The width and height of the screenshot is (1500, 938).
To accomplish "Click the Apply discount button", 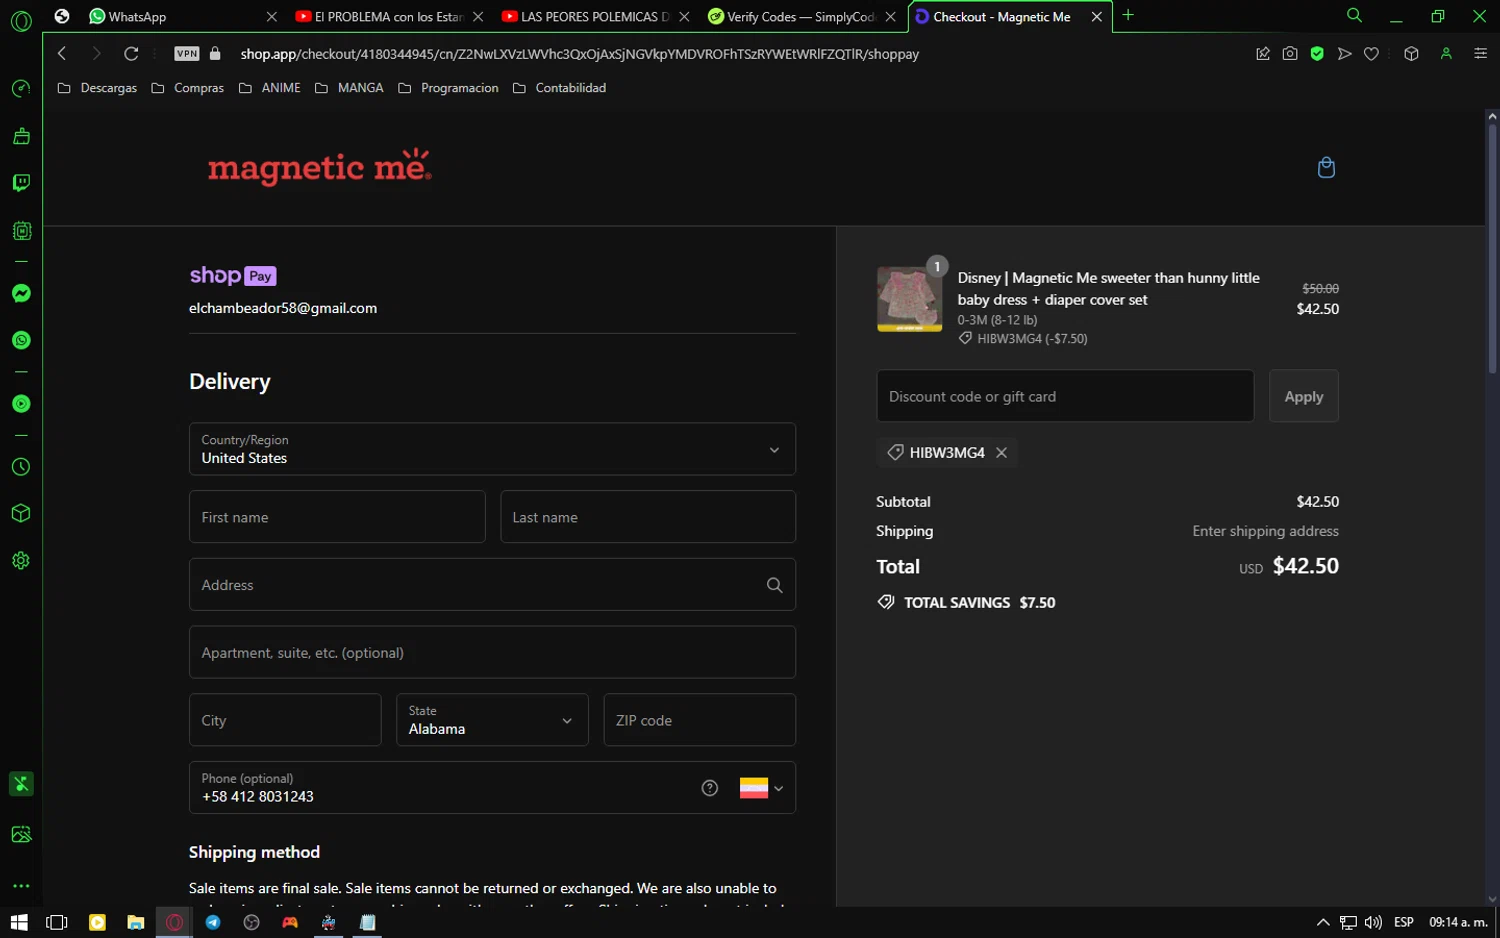I will tap(1304, 396).
